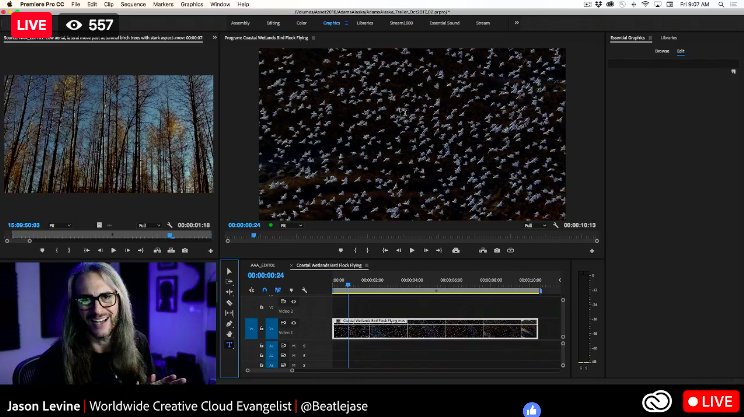Select the Slip tool
The image size is (744, 417).
(x=229, y=313)
